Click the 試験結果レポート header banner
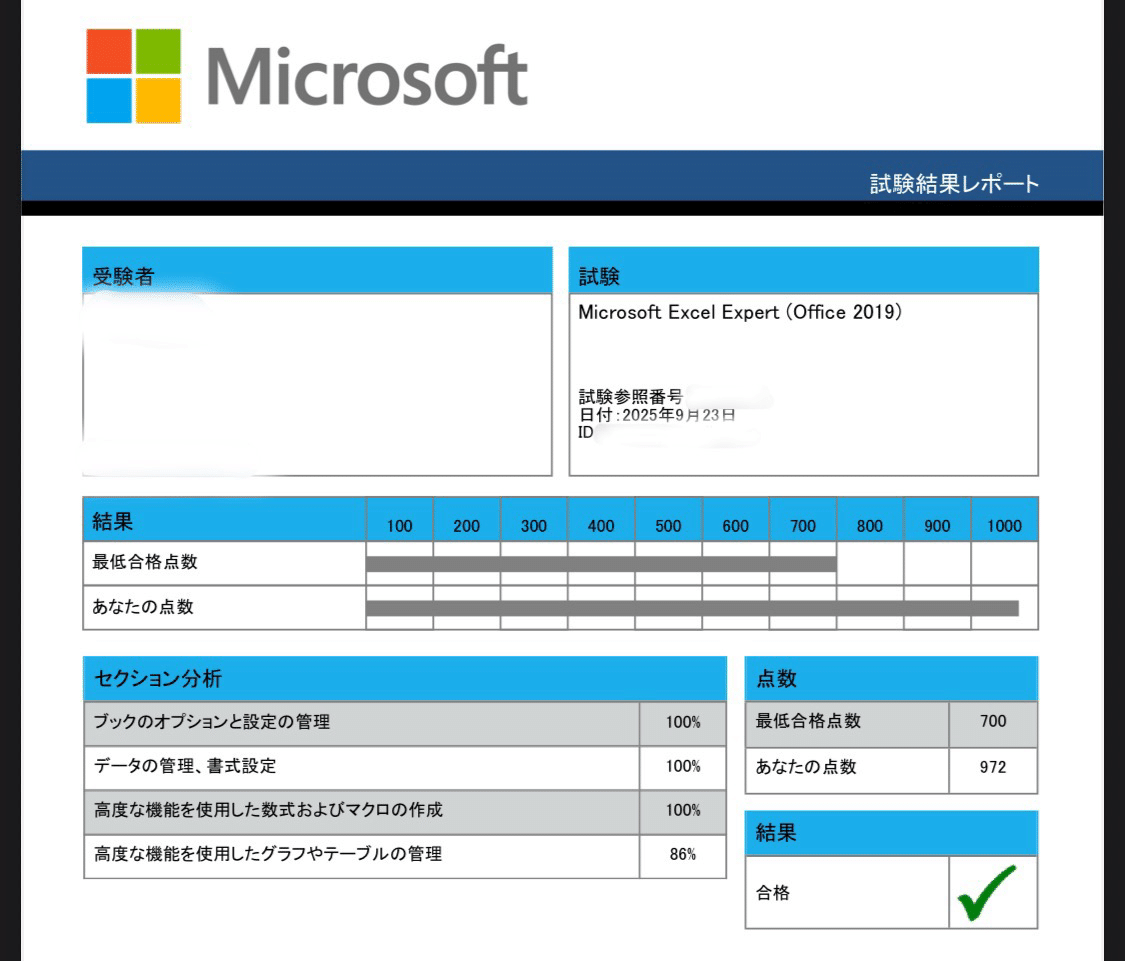1125x961 pixels. tap(952, 183)
